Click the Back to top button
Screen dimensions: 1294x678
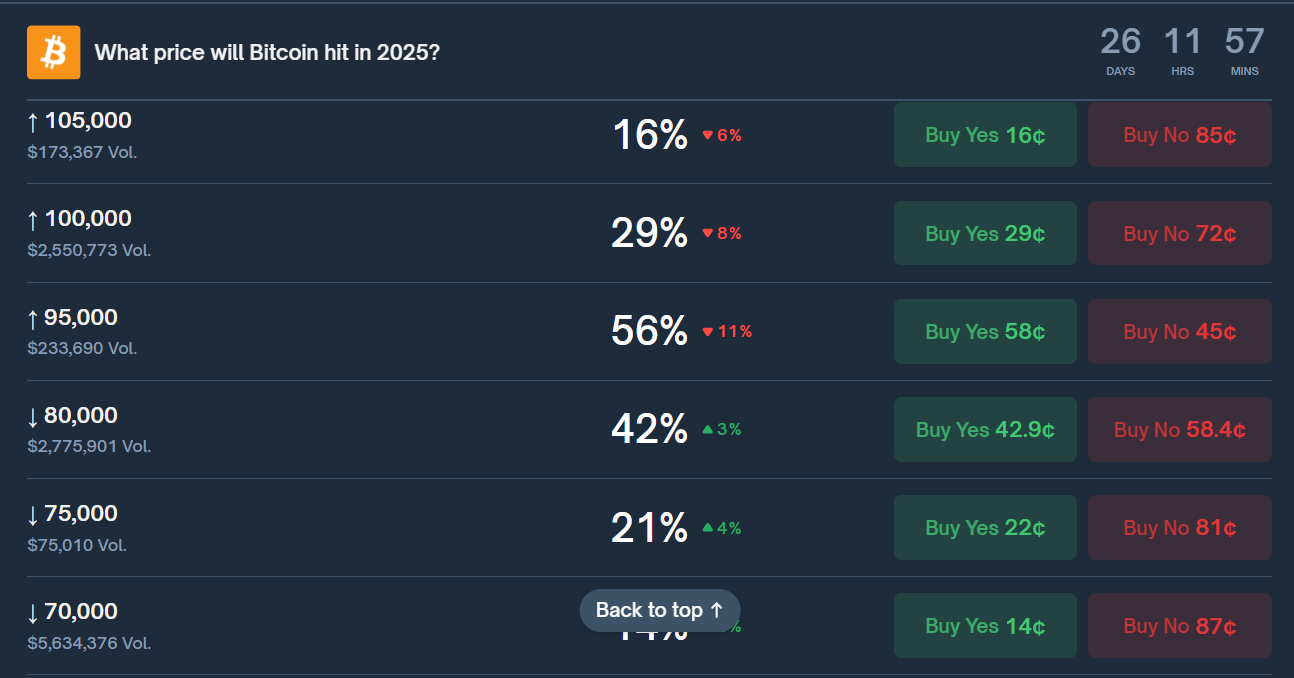click(x=659, y=610)
